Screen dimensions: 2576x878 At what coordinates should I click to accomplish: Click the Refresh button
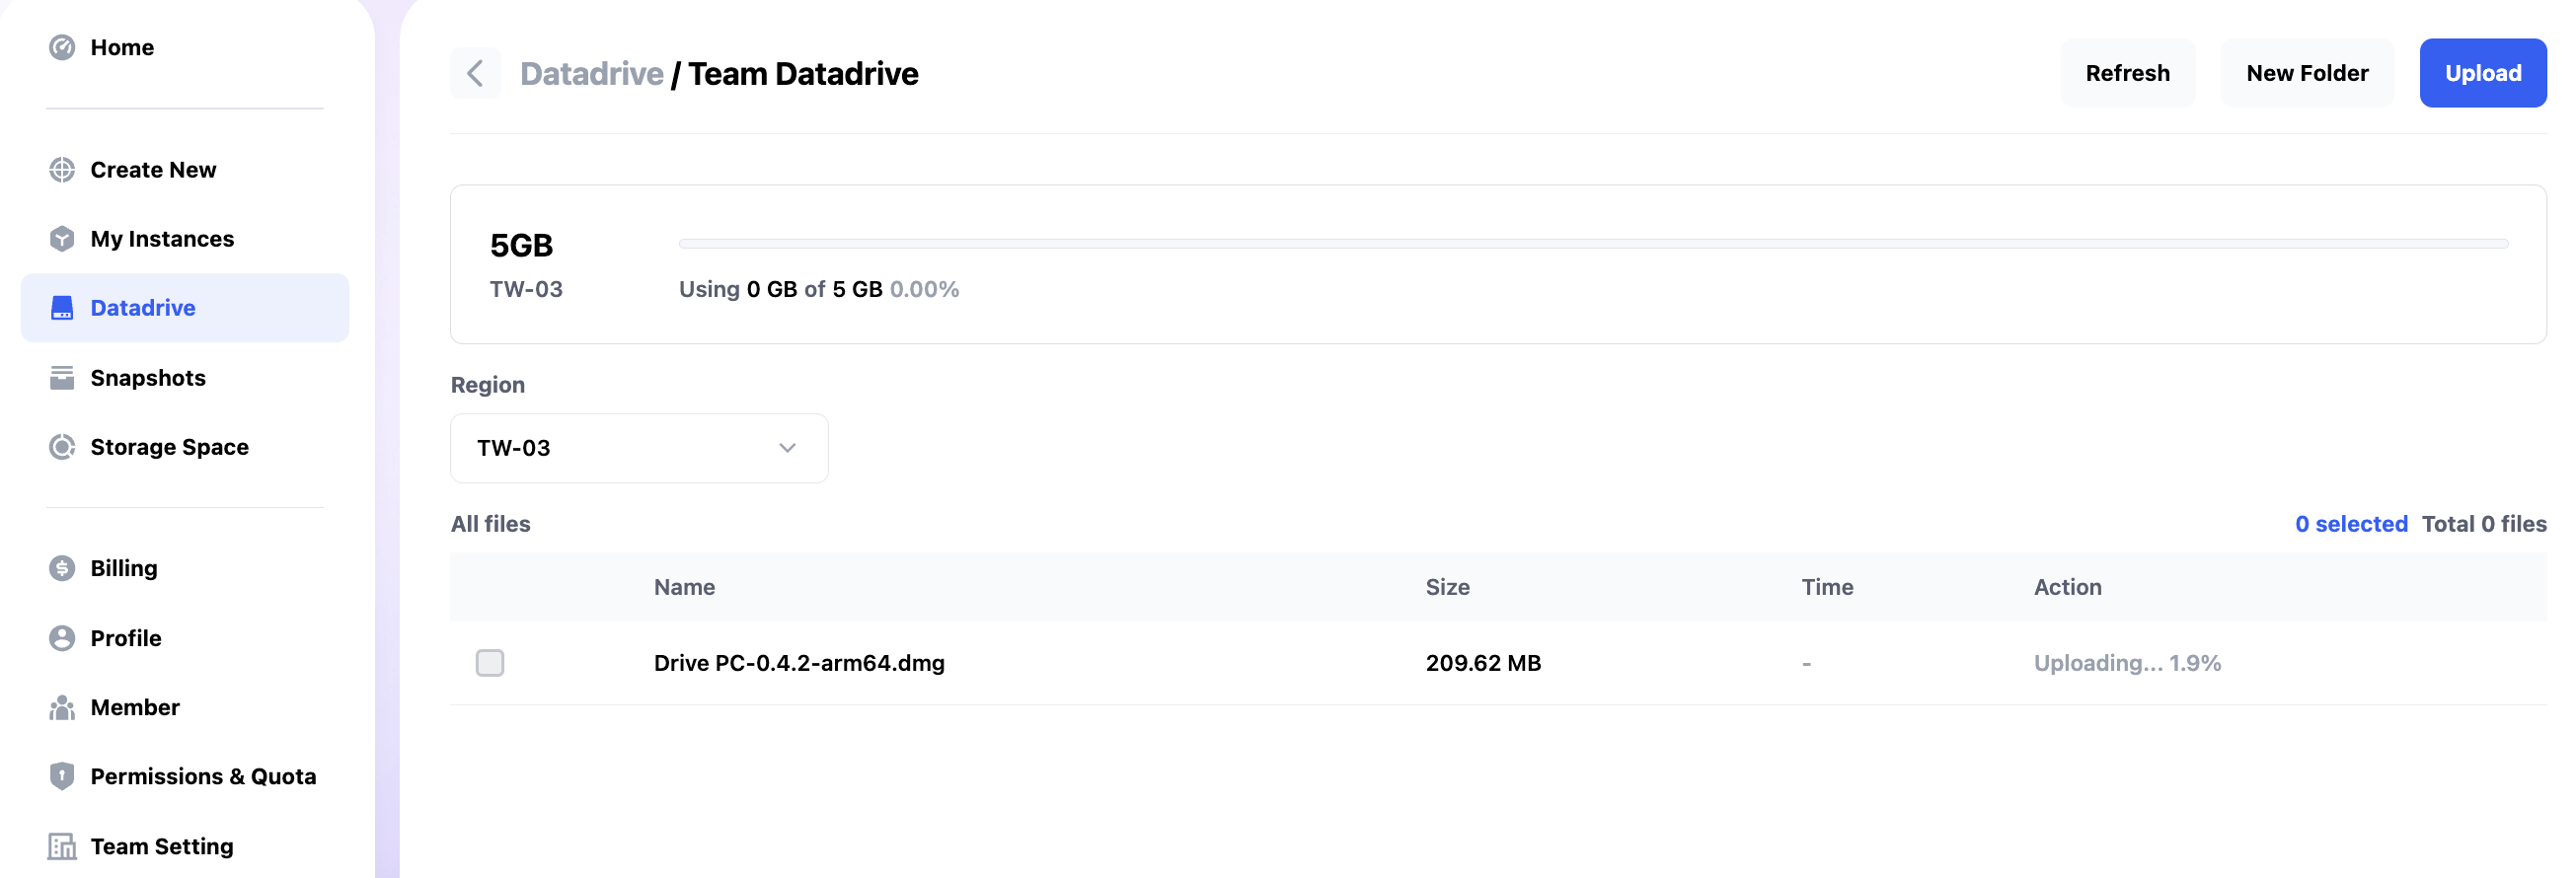click(x=2127, y=73)
